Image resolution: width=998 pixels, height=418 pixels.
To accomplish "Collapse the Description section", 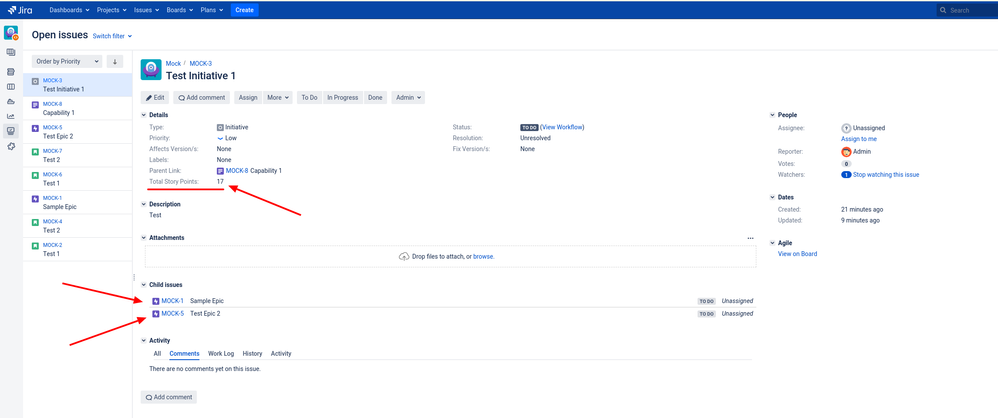I will (144, 204).
